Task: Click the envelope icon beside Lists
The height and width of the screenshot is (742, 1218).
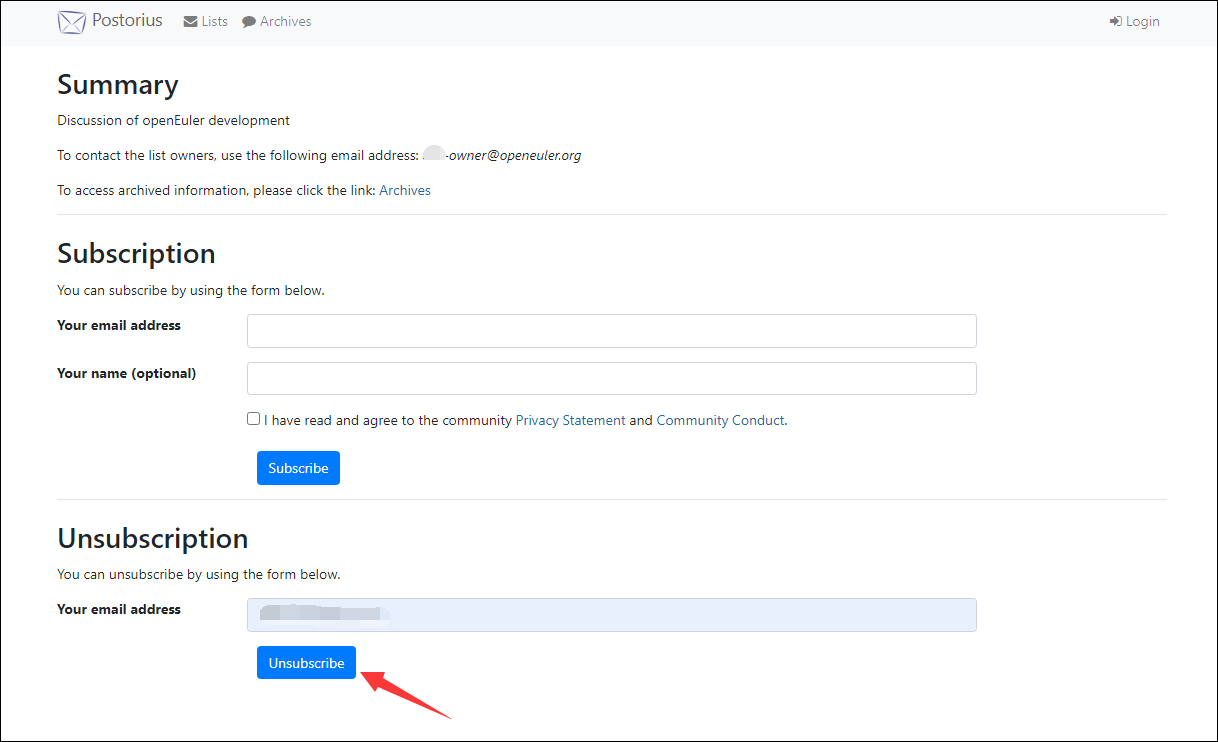Action: click(190, 22)
